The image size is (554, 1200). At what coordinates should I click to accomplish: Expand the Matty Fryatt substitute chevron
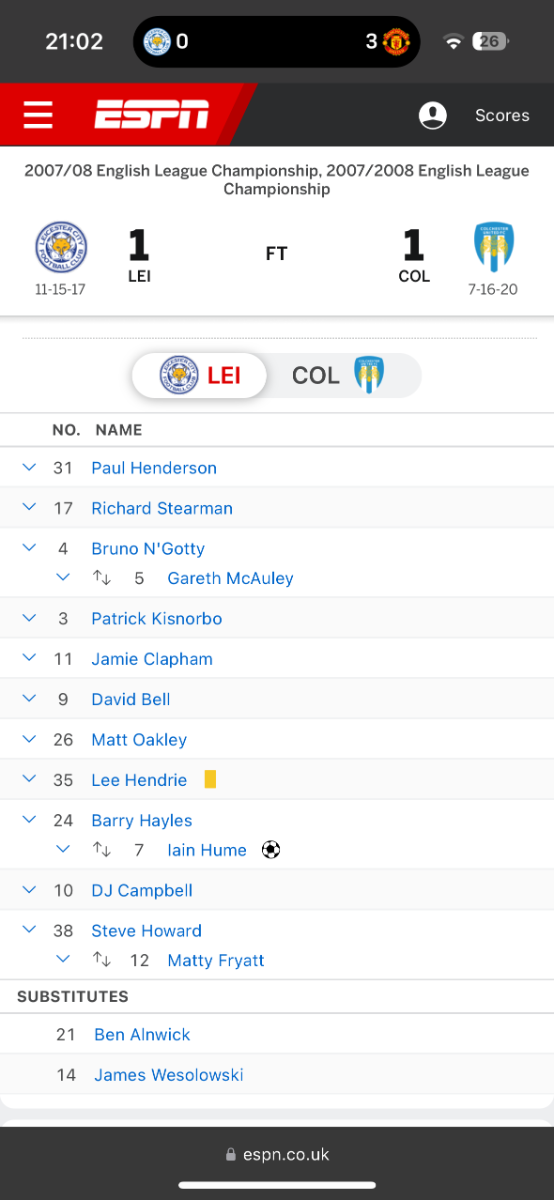pos(63,959)
